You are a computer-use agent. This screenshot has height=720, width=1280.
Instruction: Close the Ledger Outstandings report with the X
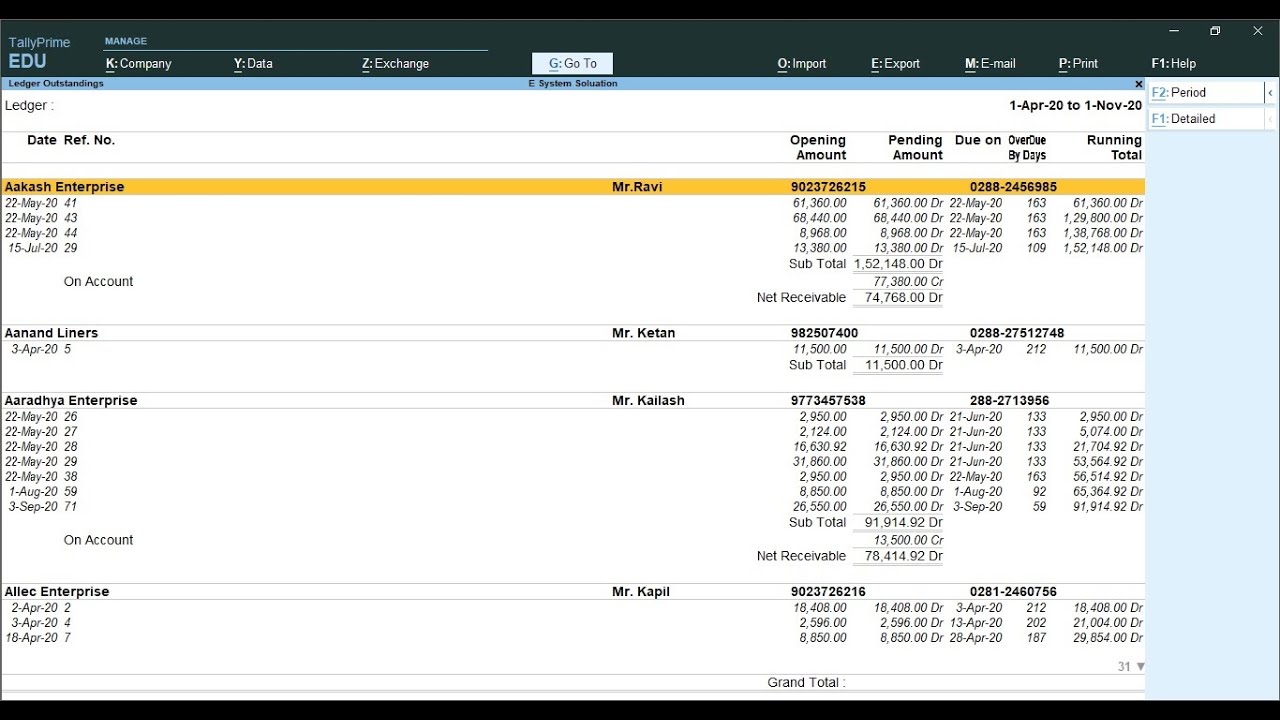[1138, 84]
